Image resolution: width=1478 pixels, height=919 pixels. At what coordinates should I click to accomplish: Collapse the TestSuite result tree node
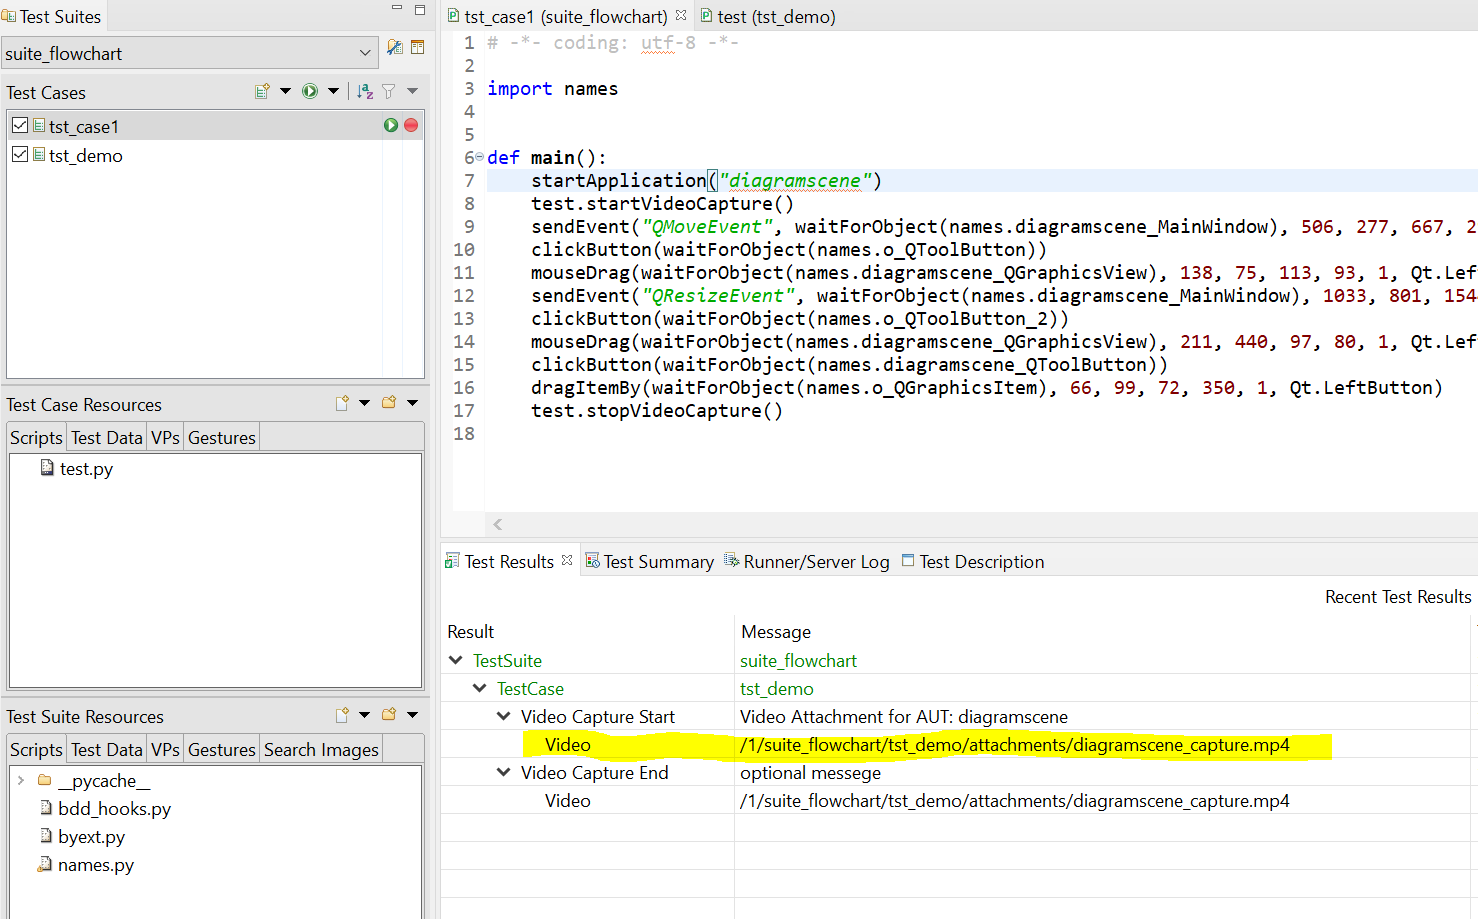[x=456, y=660]
